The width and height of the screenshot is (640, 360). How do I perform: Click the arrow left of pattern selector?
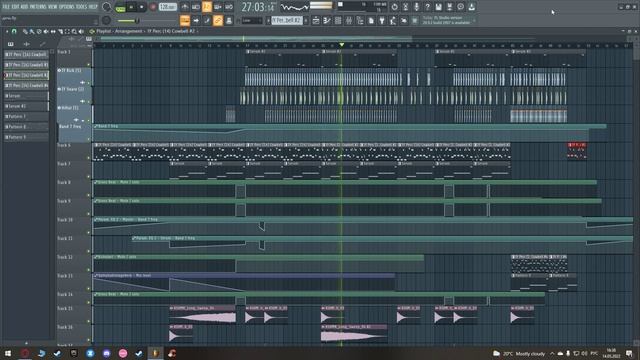[269, 20]
